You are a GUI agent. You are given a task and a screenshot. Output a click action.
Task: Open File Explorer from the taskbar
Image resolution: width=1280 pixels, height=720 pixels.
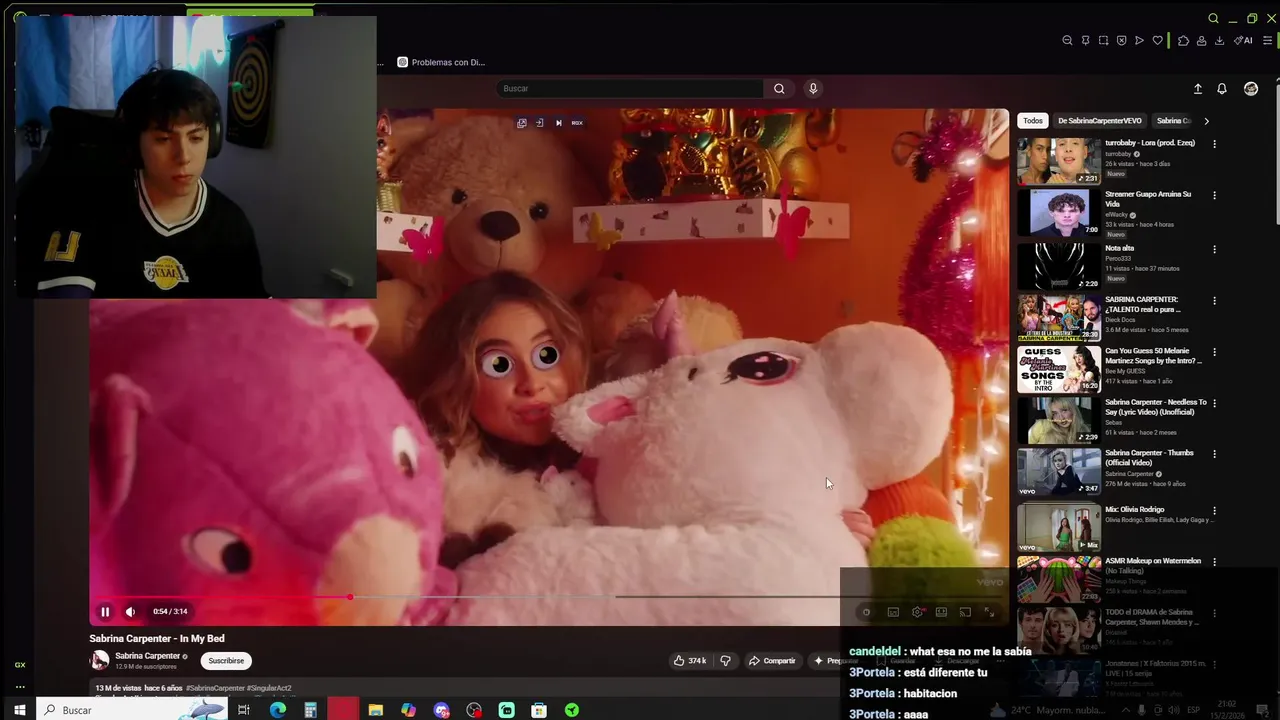376,710
